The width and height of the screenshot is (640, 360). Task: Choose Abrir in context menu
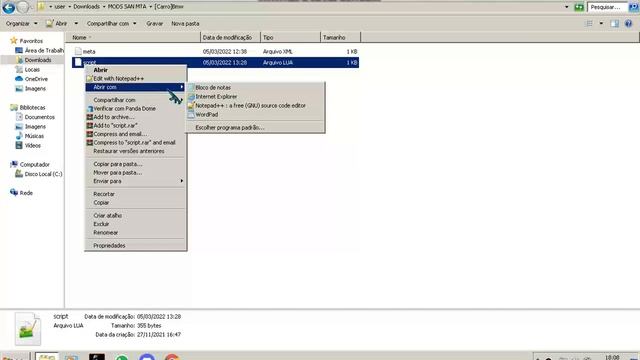click(x=100, y=70)
